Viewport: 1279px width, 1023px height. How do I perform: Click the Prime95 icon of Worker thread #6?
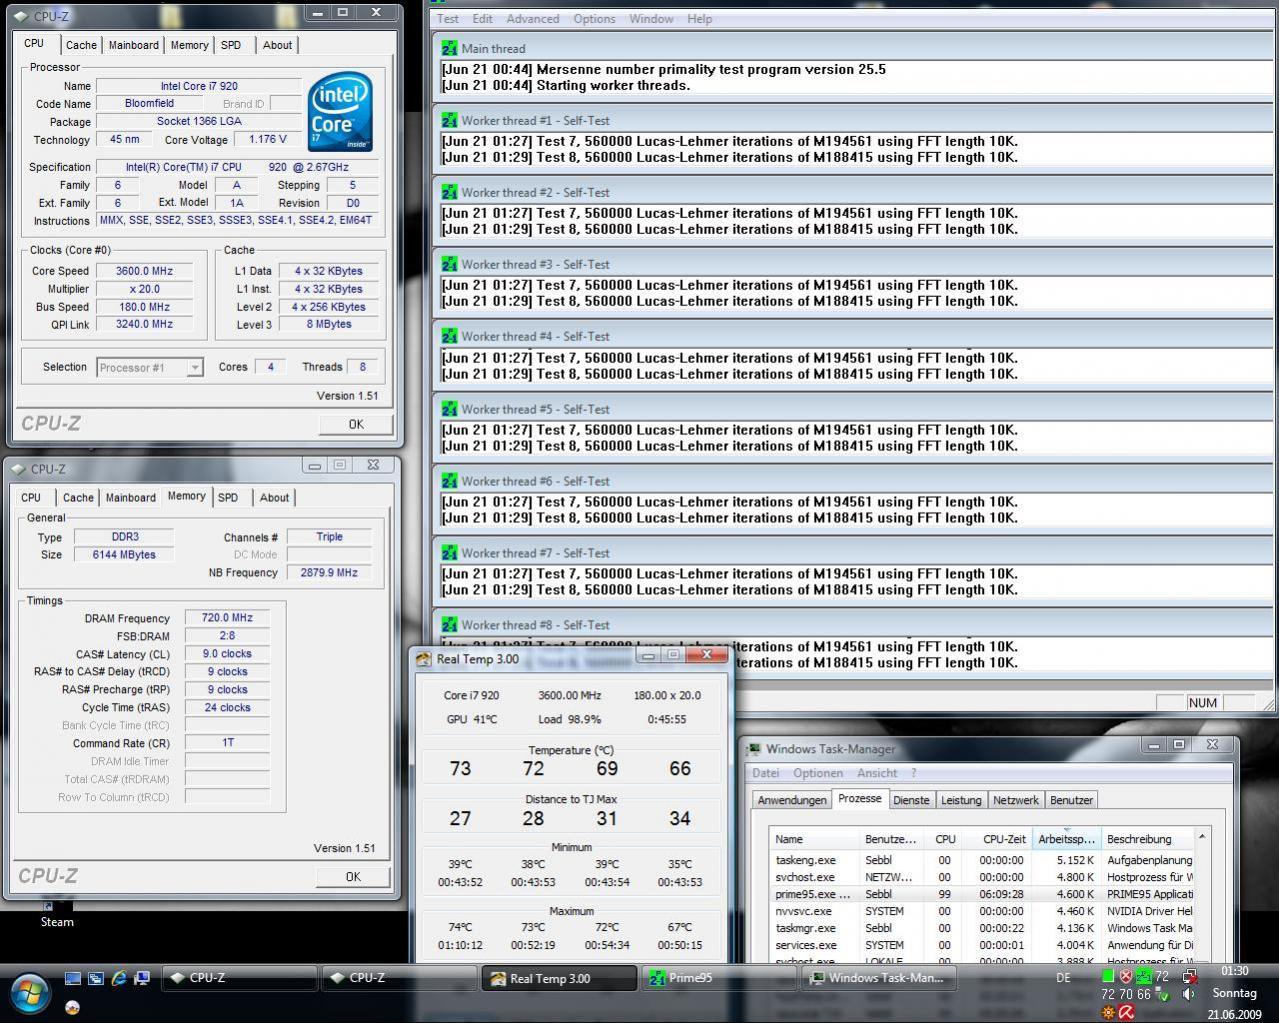coord(449,481)
